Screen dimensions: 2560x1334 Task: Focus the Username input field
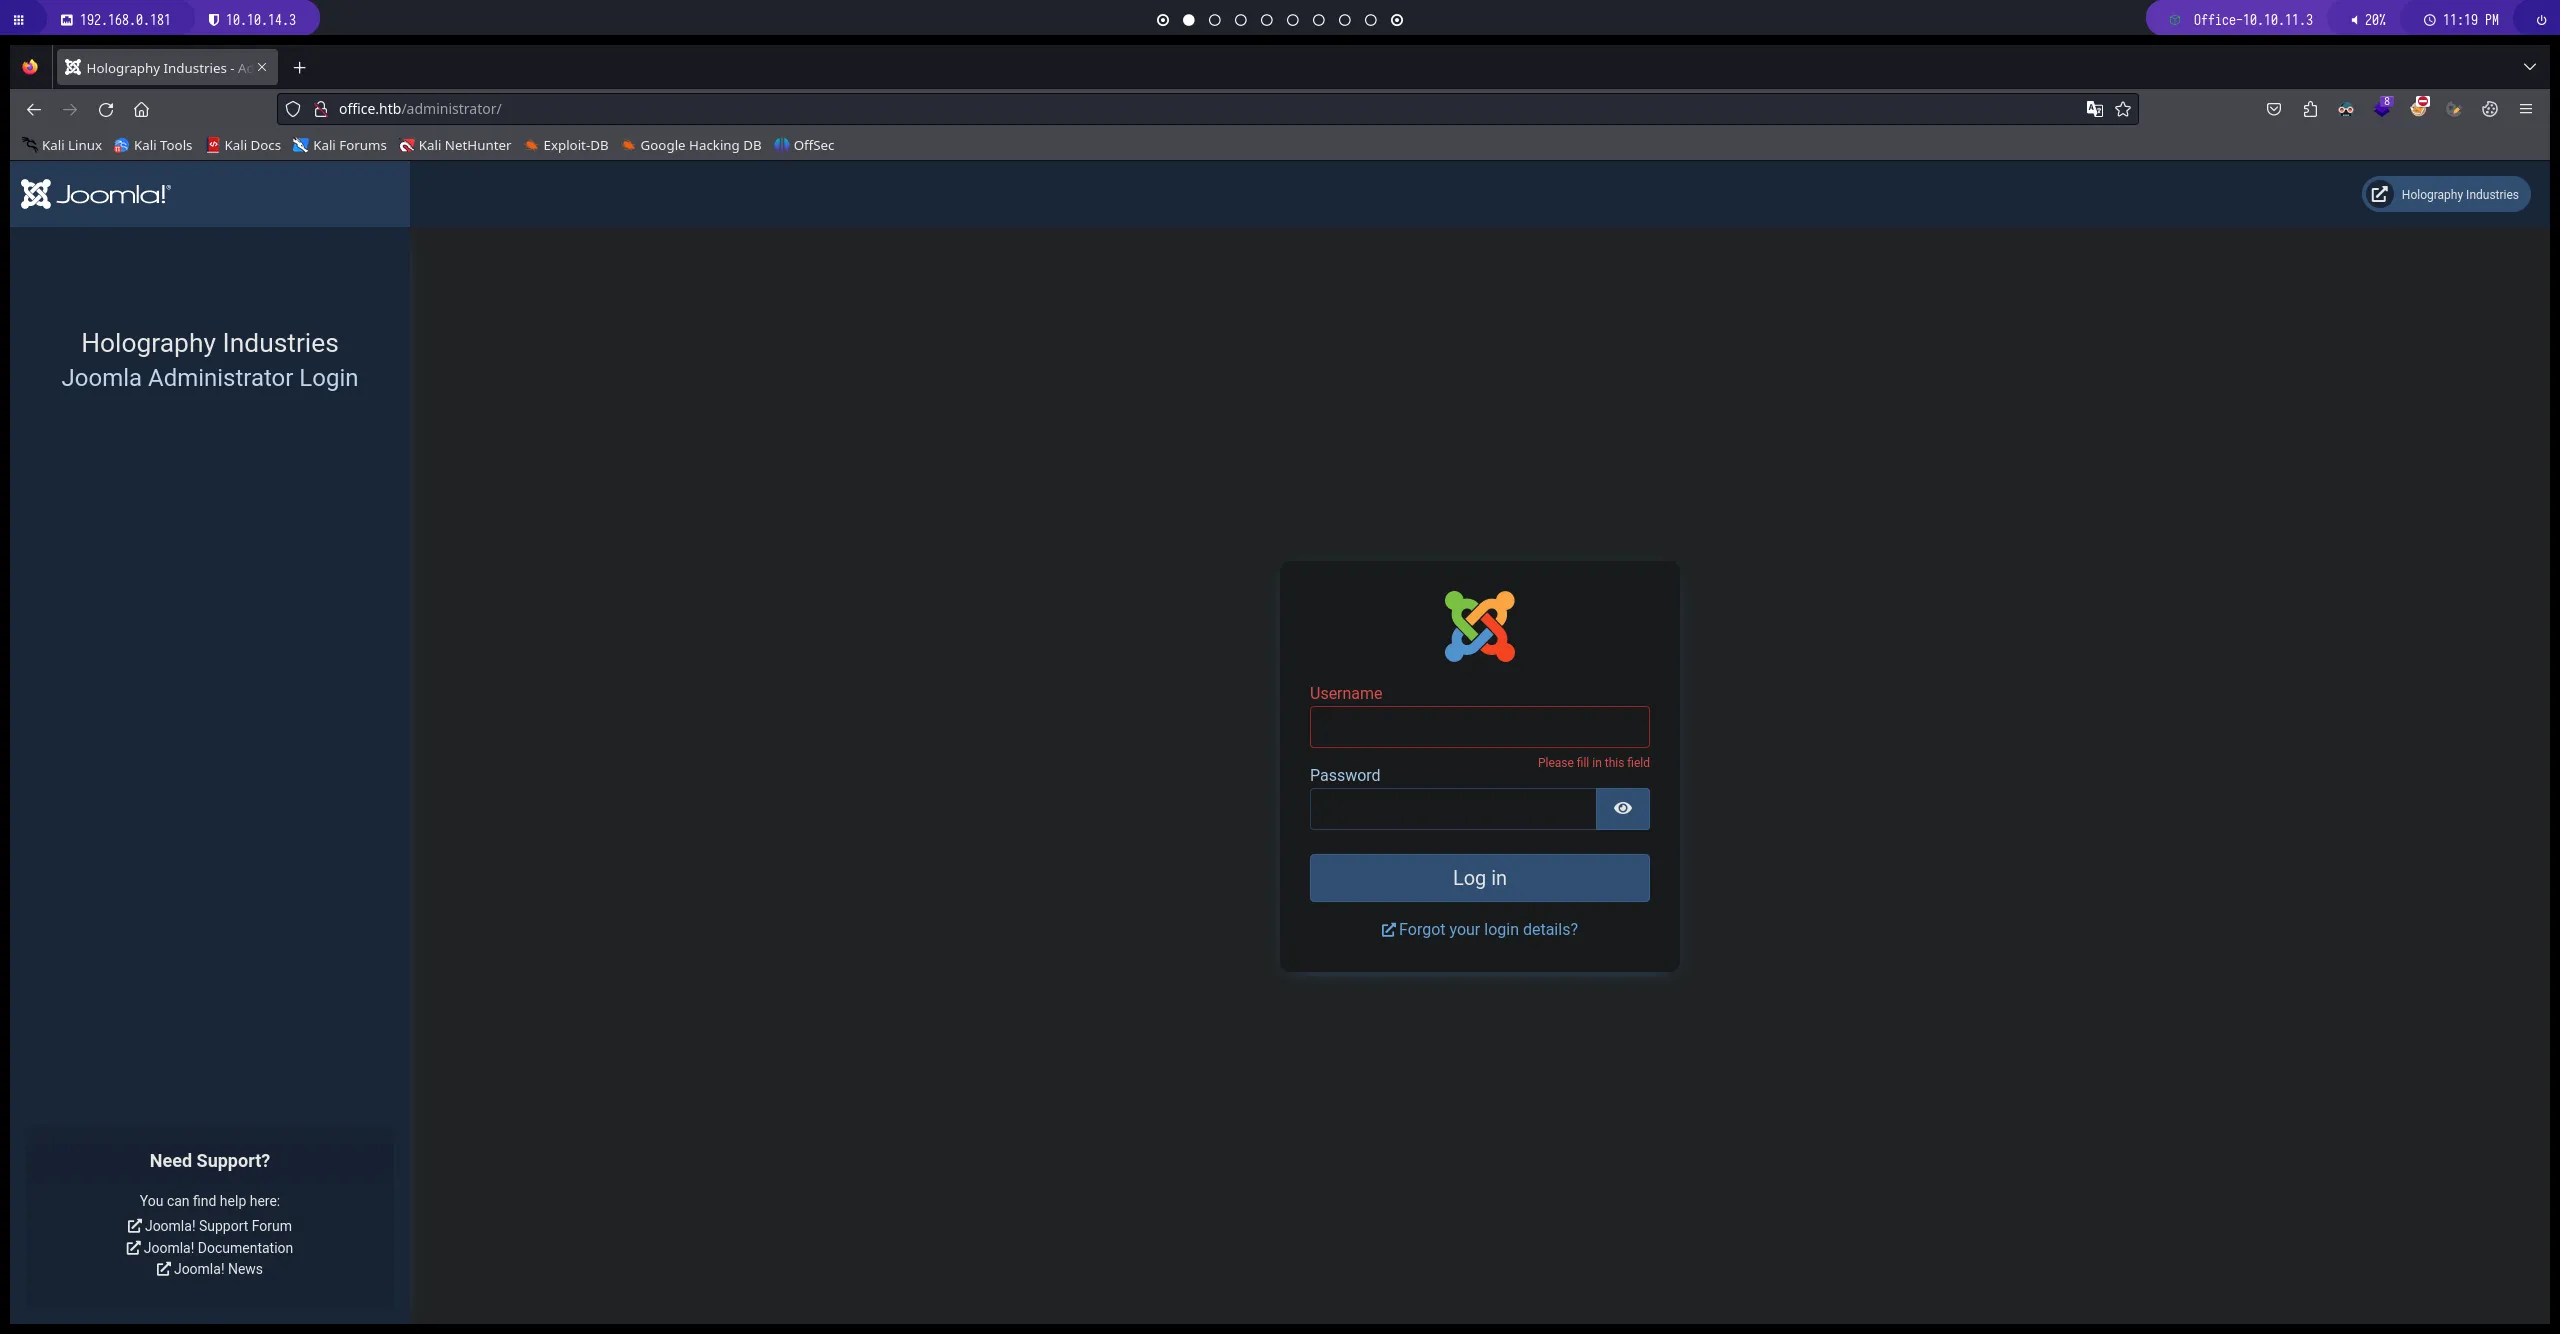(1479, 727)
